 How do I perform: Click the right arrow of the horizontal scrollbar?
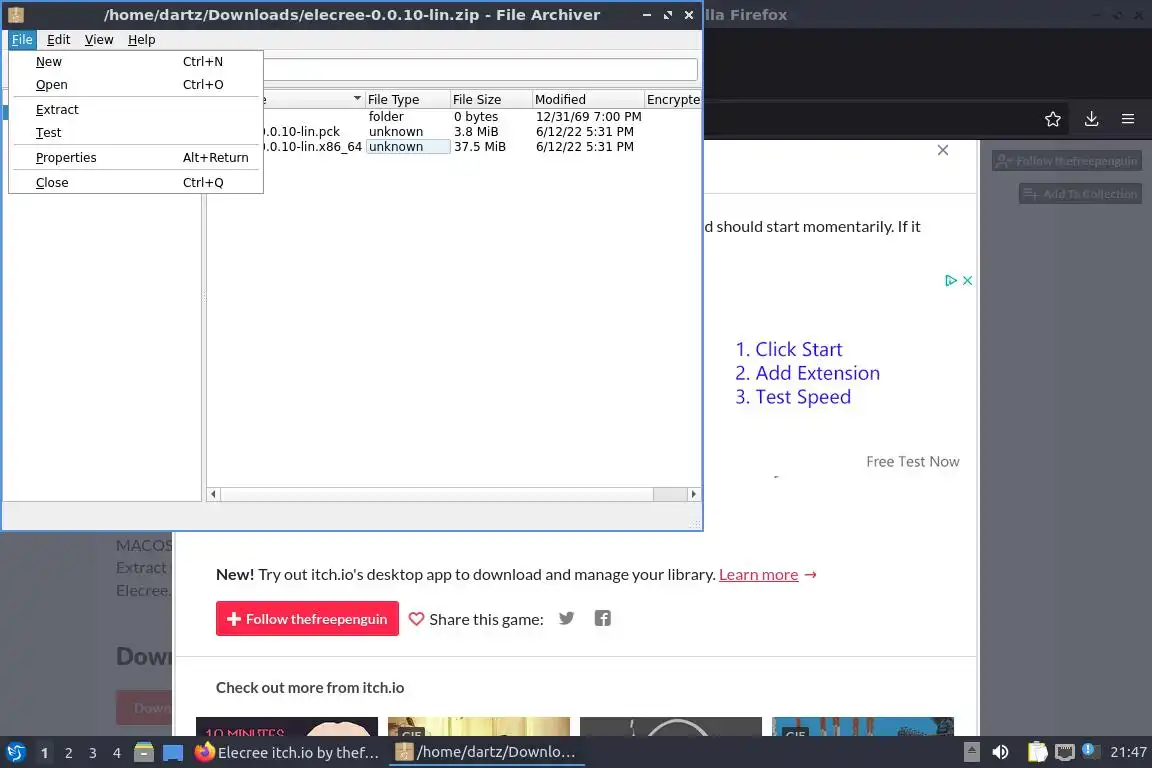tap(693, 494)
